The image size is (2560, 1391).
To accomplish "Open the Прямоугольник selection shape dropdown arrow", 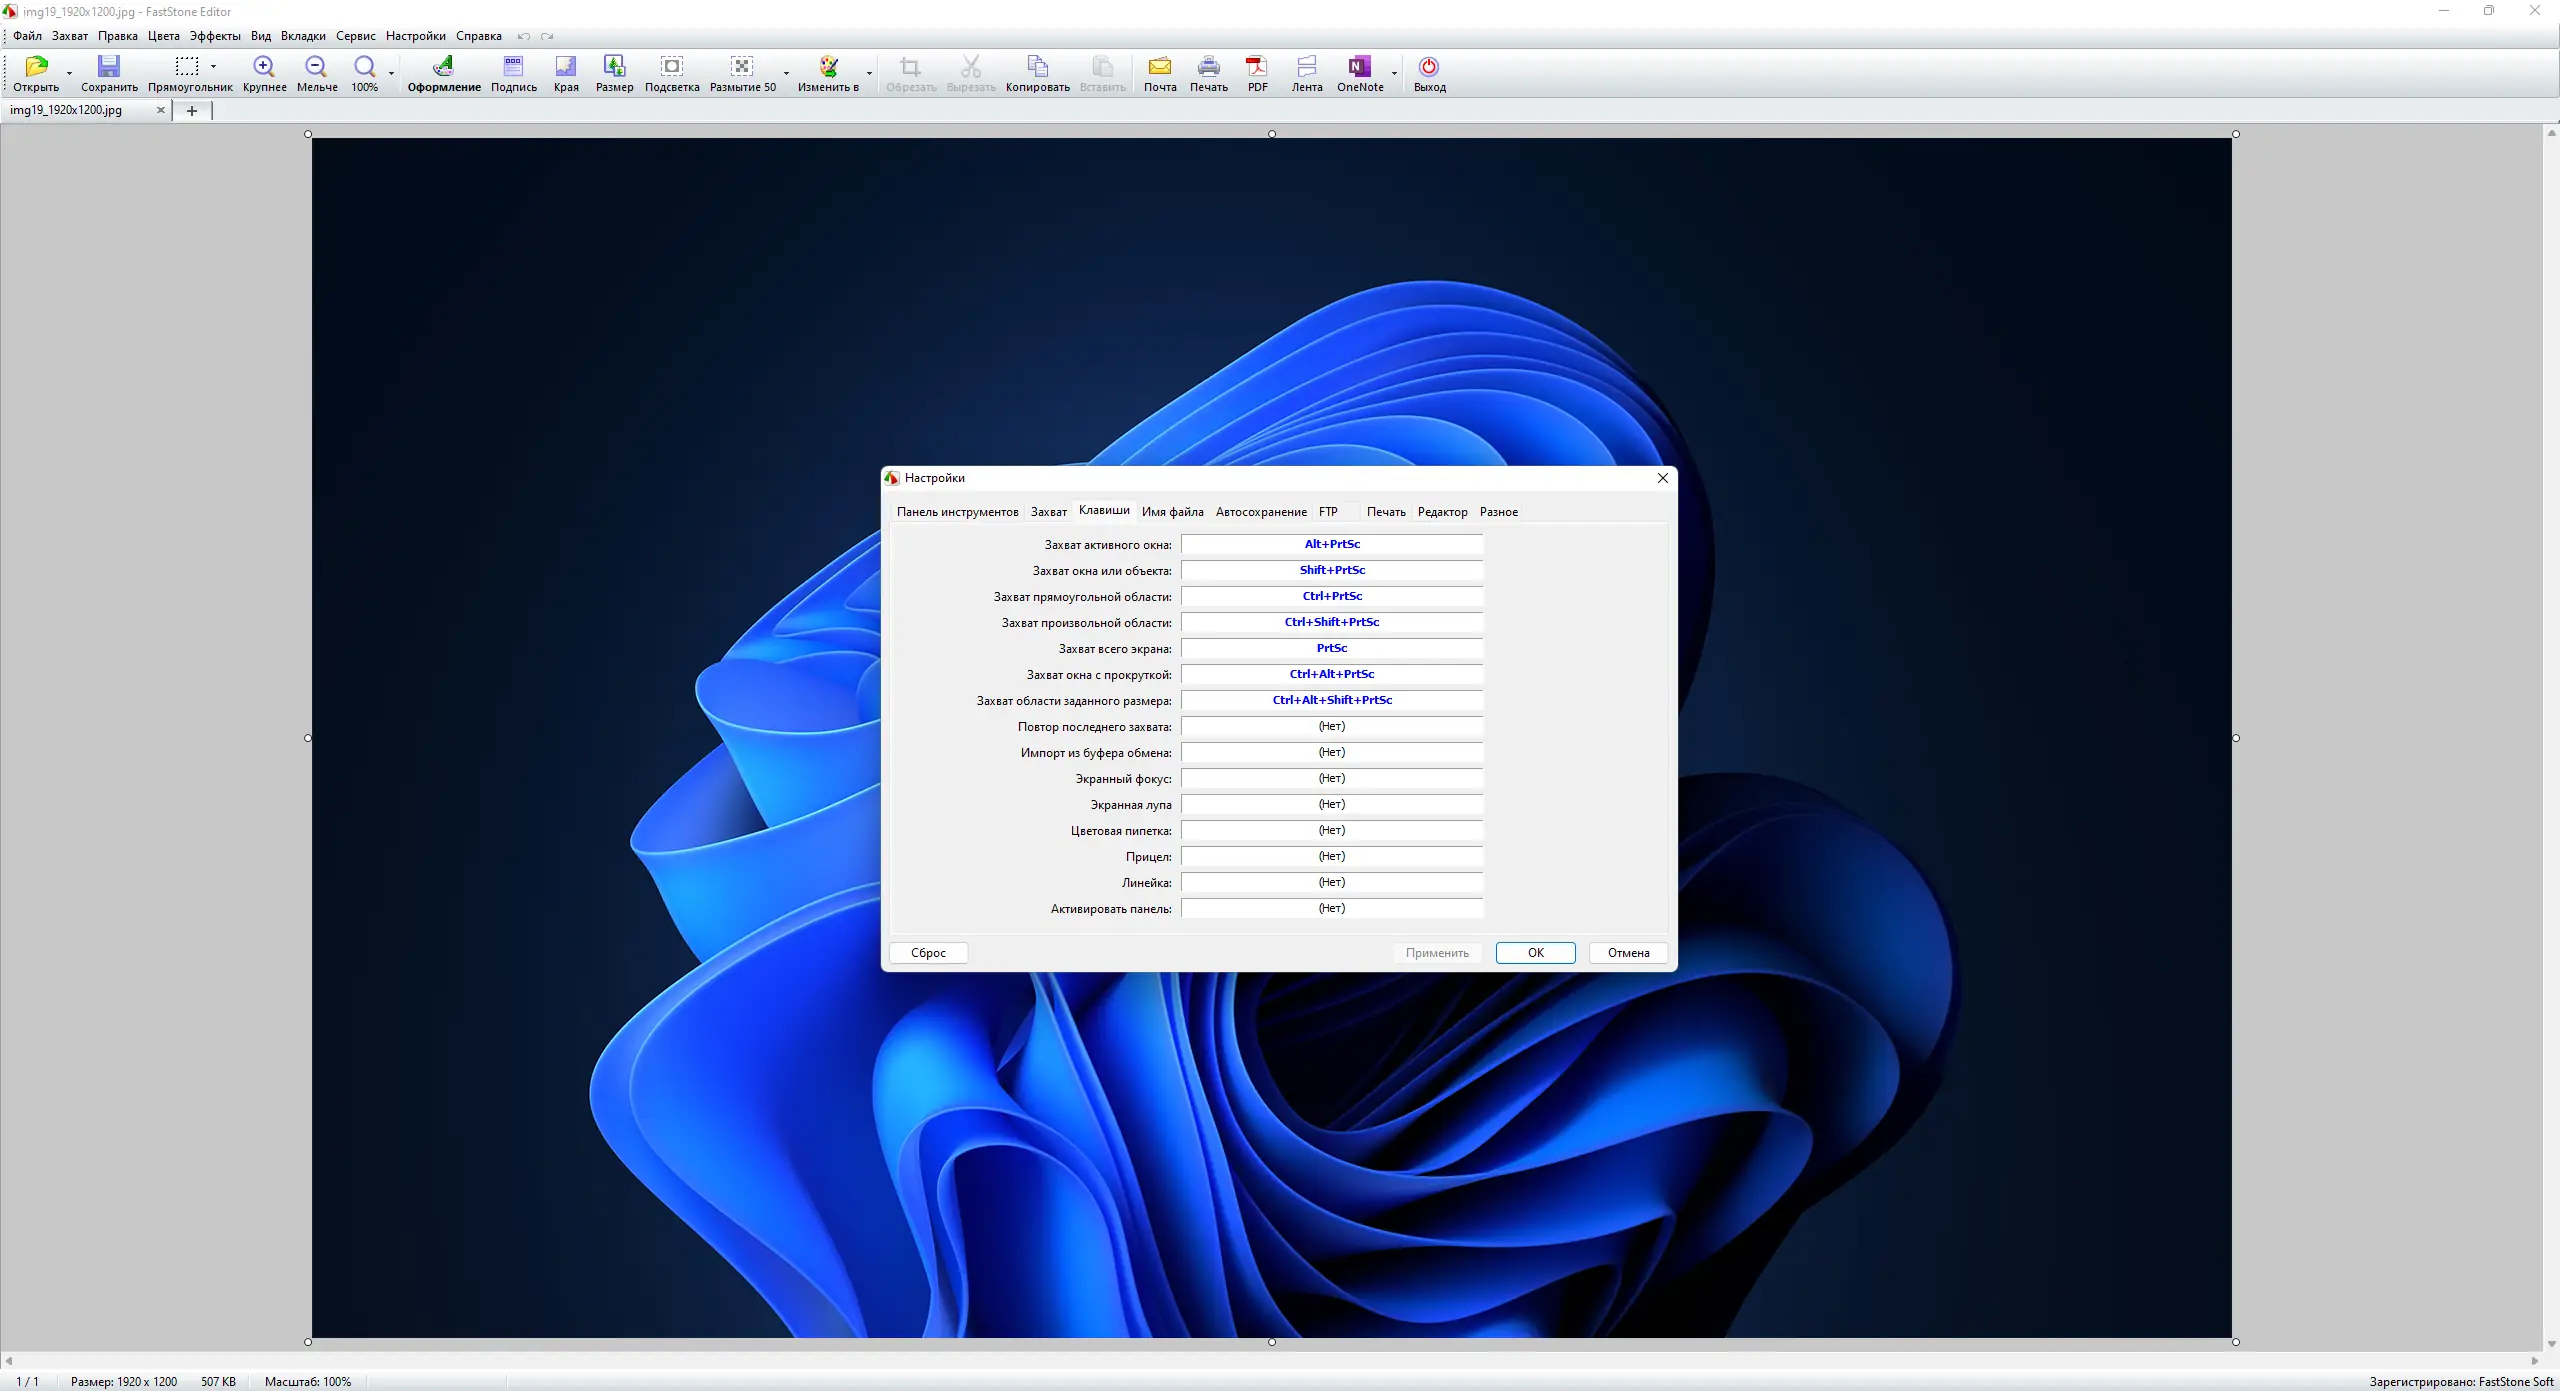I will pyautogui.click(x=214, y=67).
